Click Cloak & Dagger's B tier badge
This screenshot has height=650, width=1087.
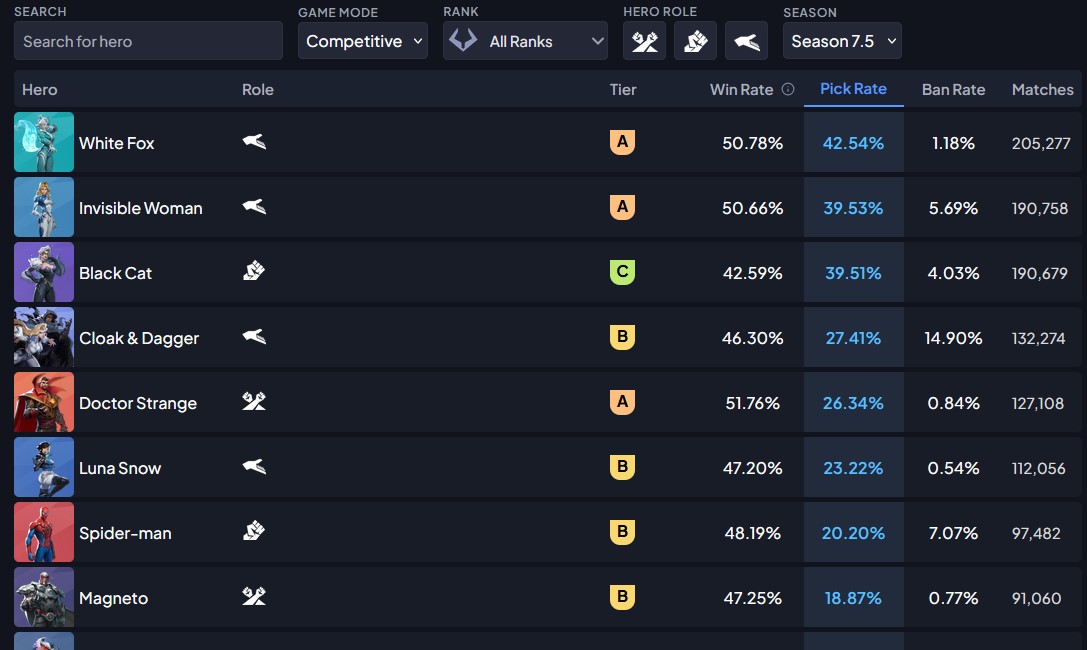(622, 337)
